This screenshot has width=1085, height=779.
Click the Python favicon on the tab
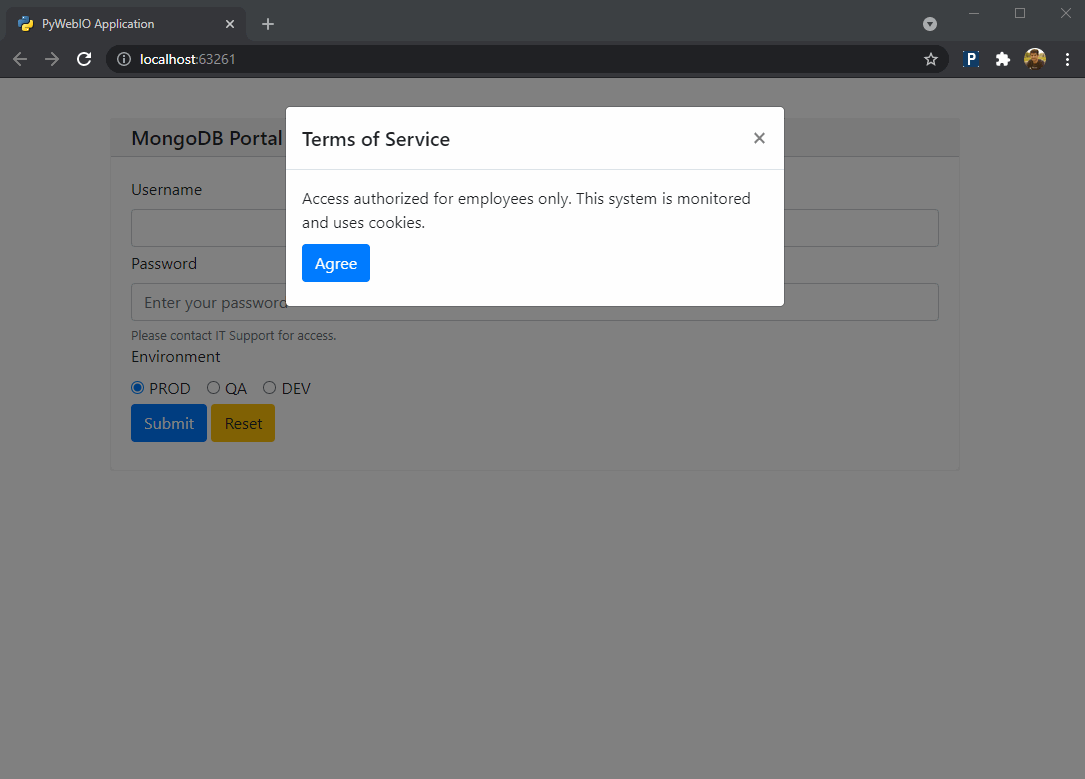(26, 24)
